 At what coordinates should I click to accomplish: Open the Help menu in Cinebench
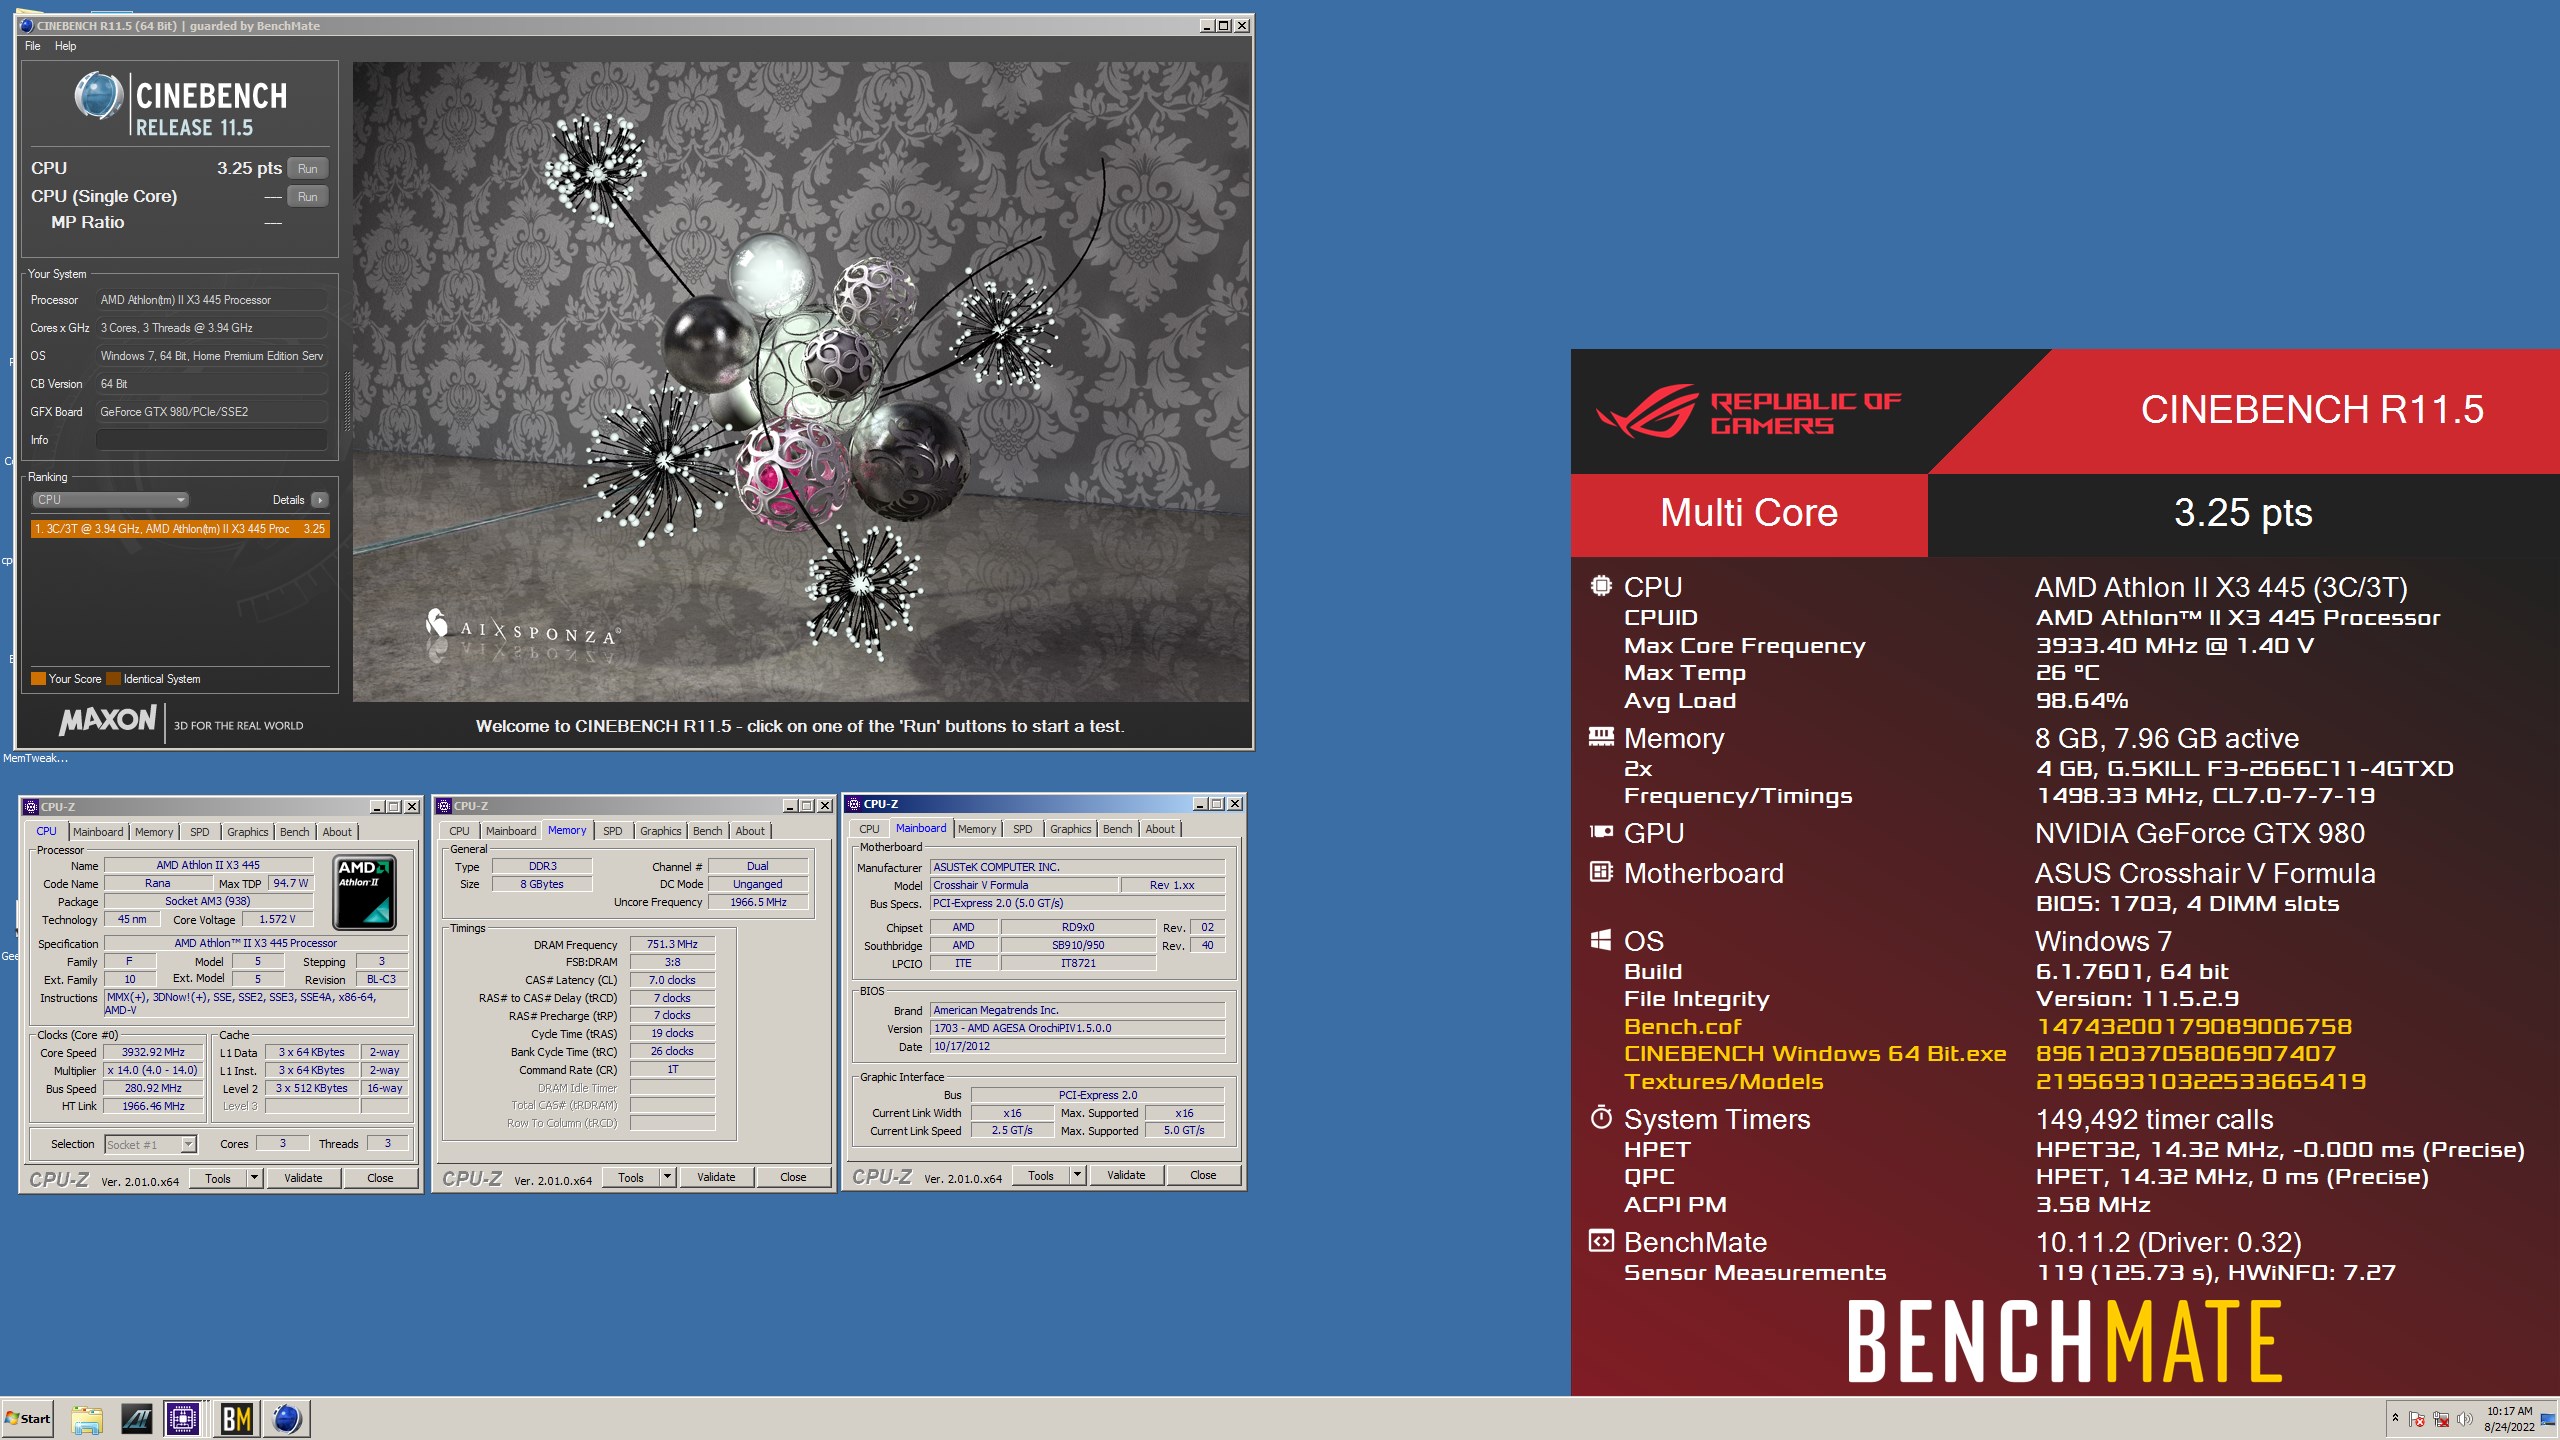(x=65, y=46)
